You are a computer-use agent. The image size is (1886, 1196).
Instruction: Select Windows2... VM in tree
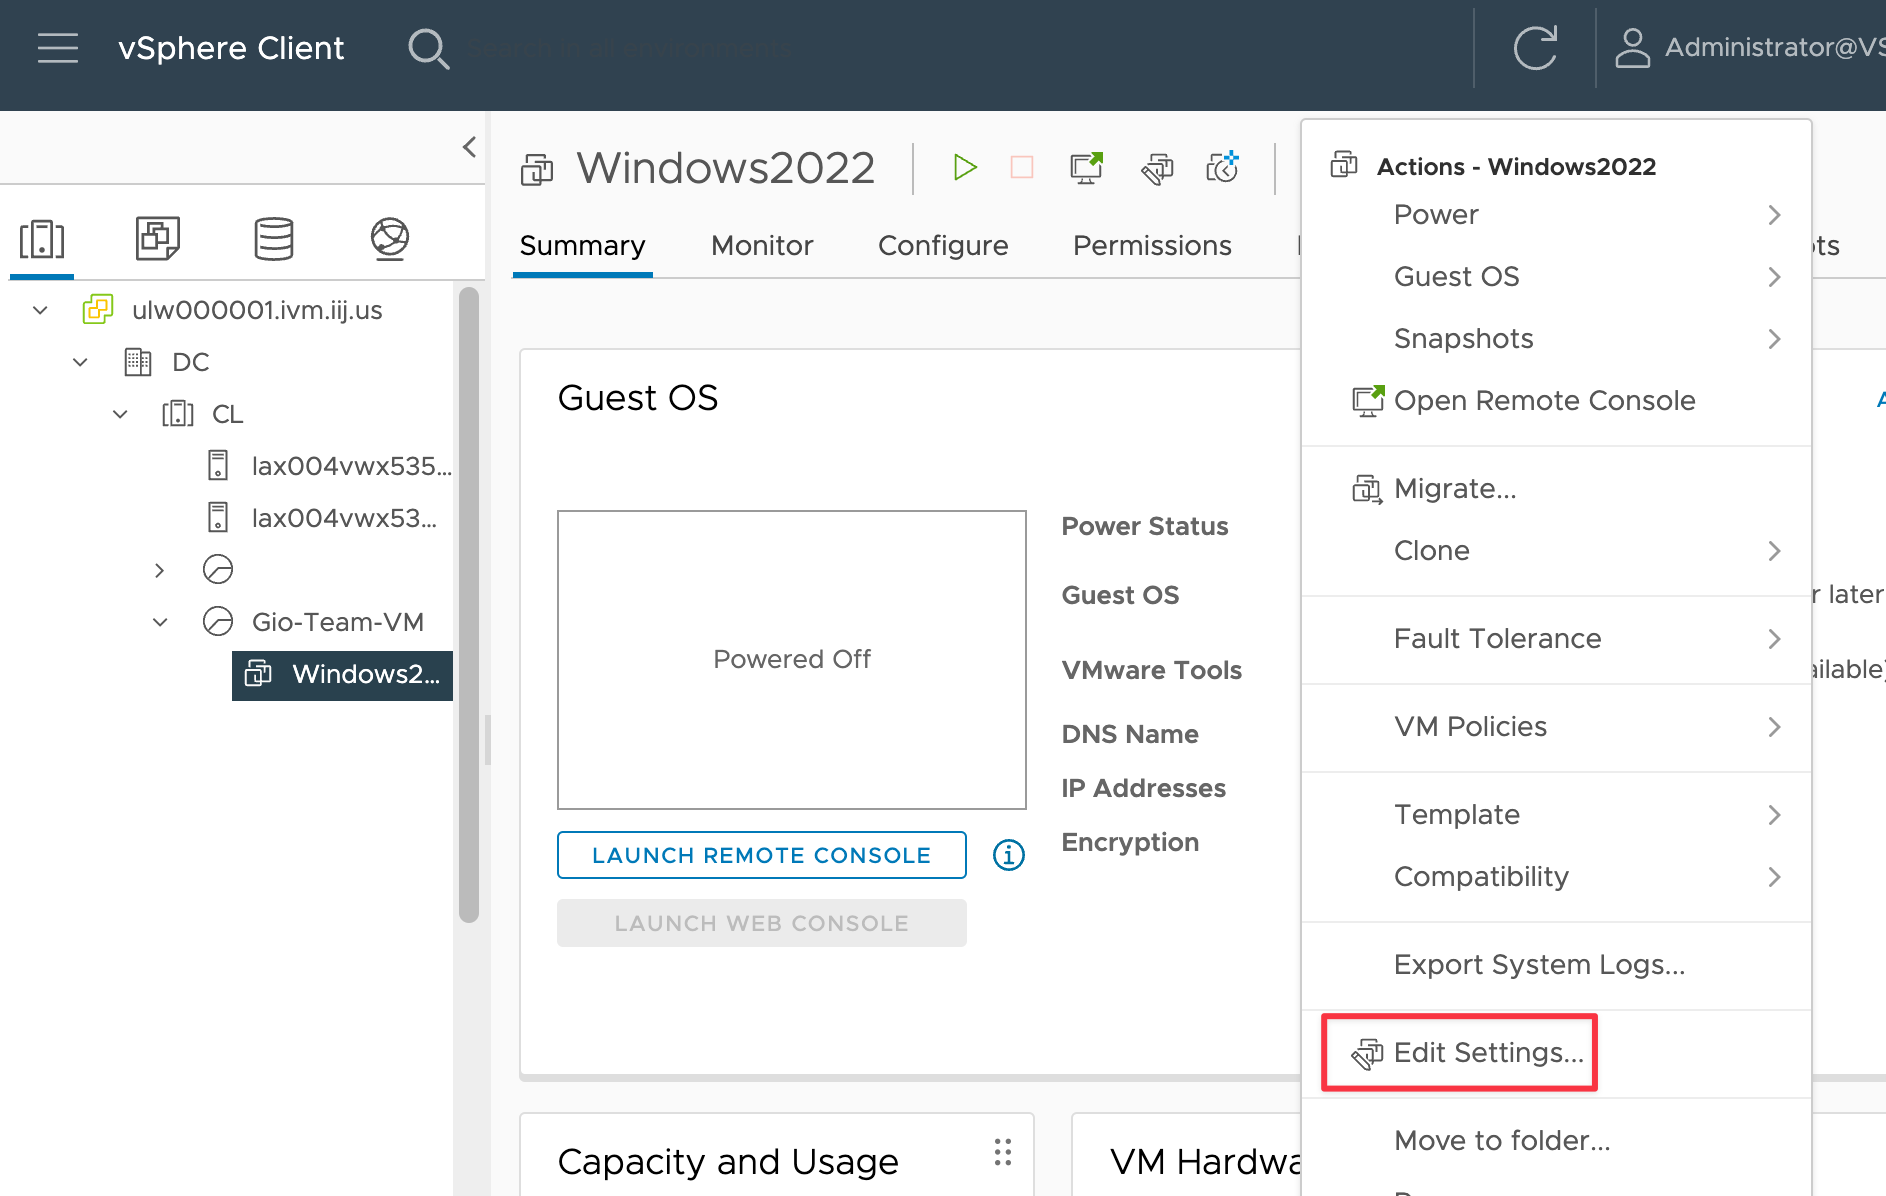pos(342,675)
